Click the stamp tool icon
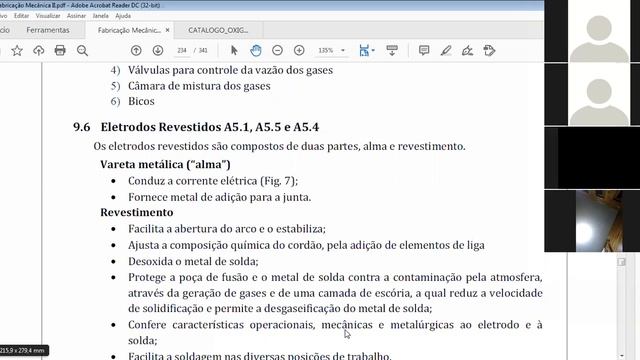The height and width of the screenshot is (360, 640). tap(489, 51)
